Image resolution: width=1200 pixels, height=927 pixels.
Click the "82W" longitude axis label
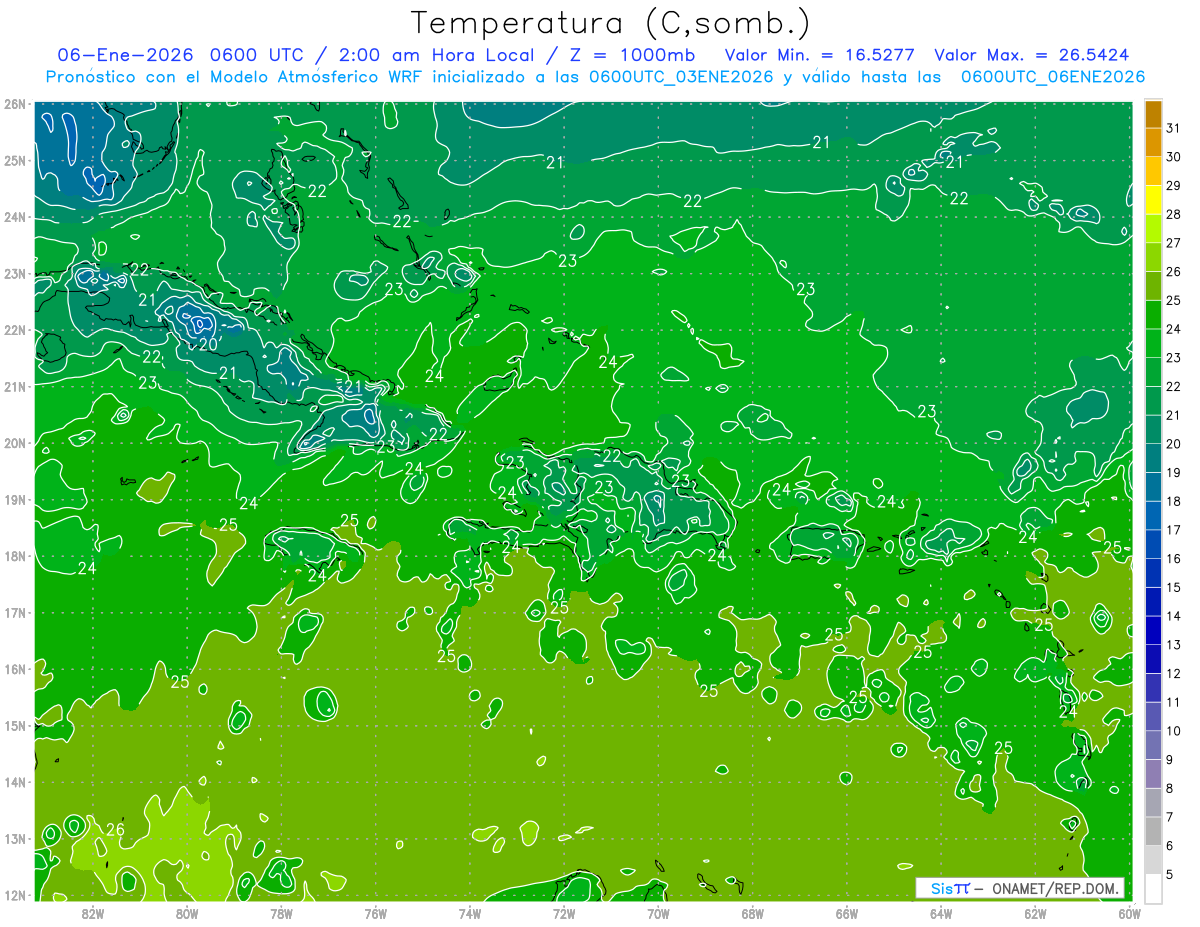93,913
